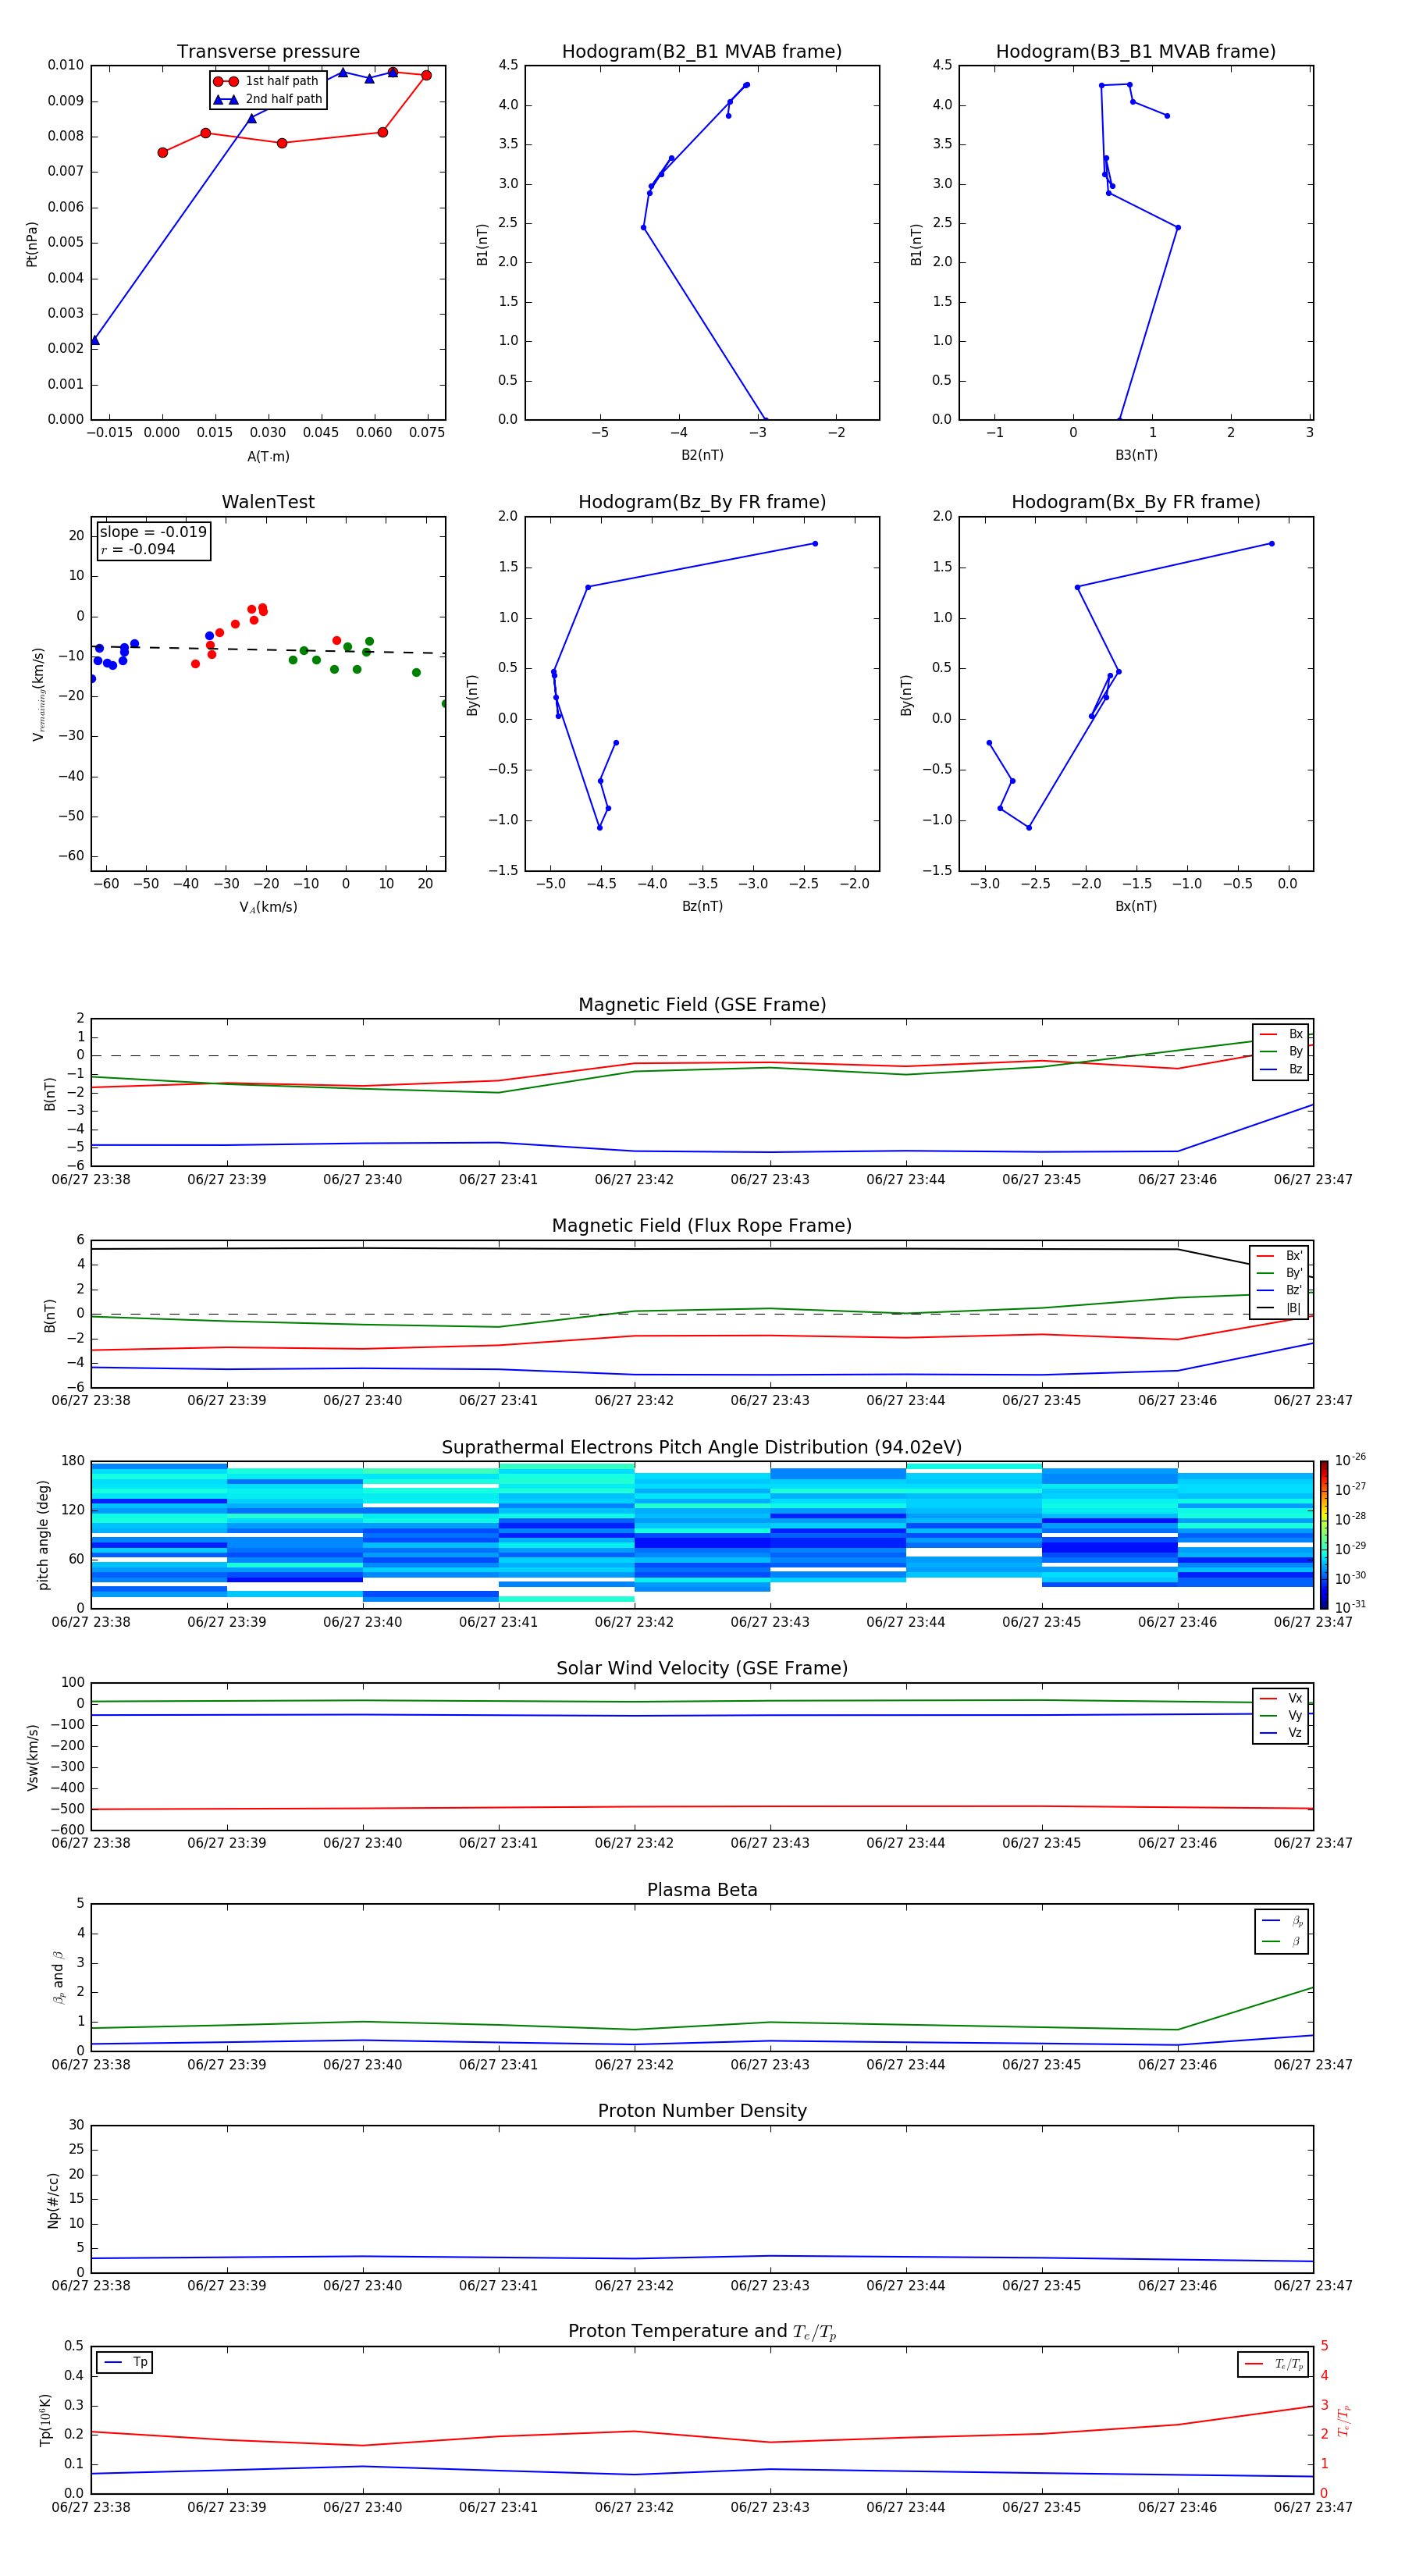Click the |B| legend entry in the Flux Rope plot

point(1279,1308)
